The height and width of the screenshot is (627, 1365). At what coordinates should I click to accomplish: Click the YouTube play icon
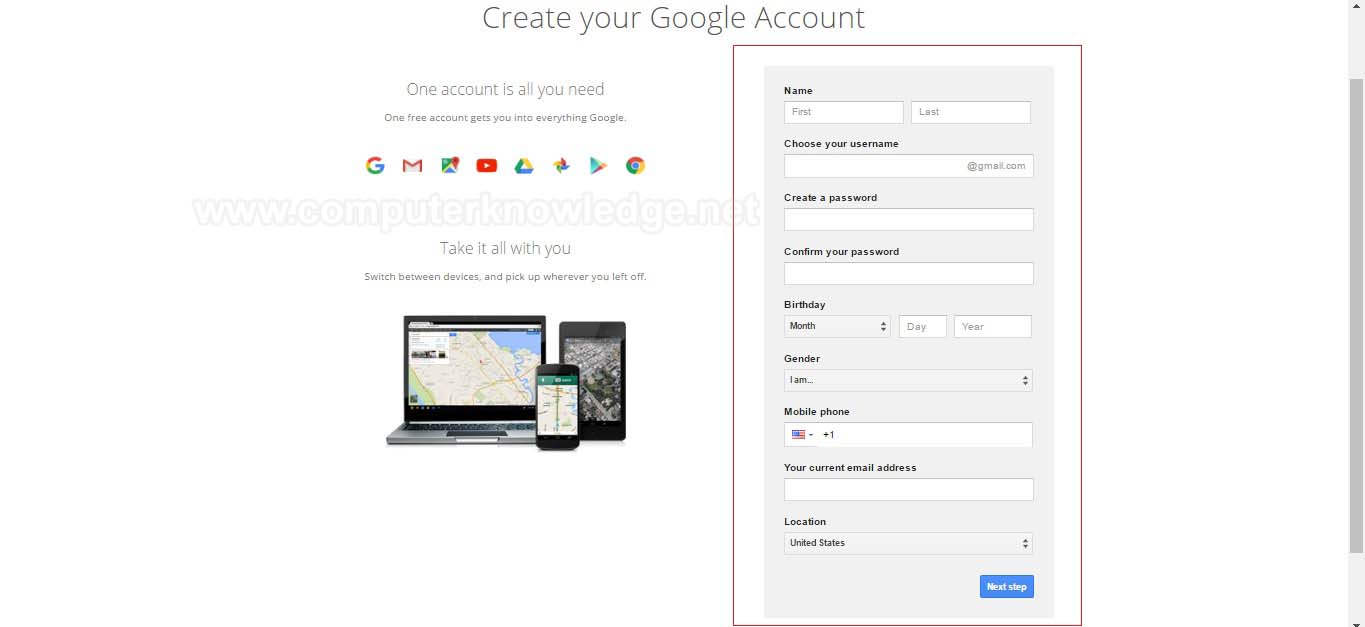pos(487,166)
